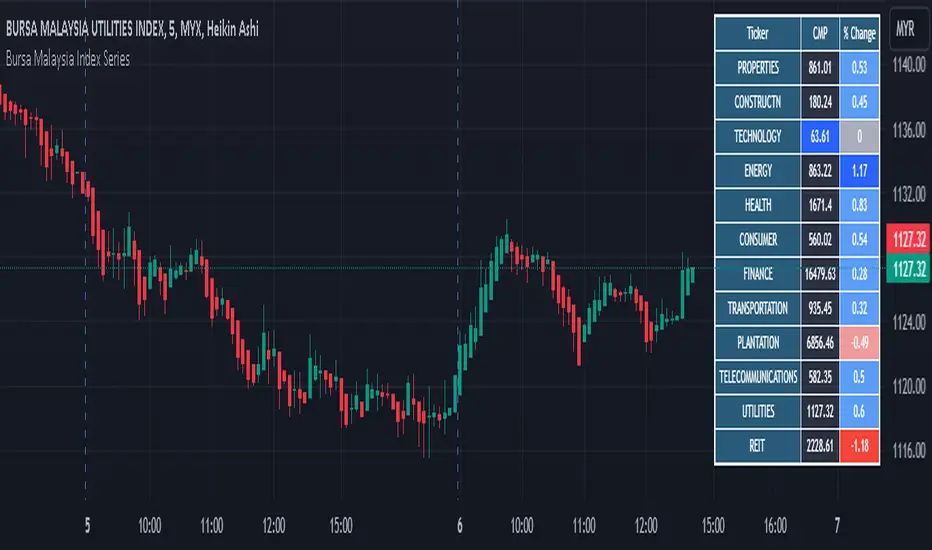The image size is (932, 550).
Task: Click the 1132.00 price axis label
Action: tap(909, 194)
